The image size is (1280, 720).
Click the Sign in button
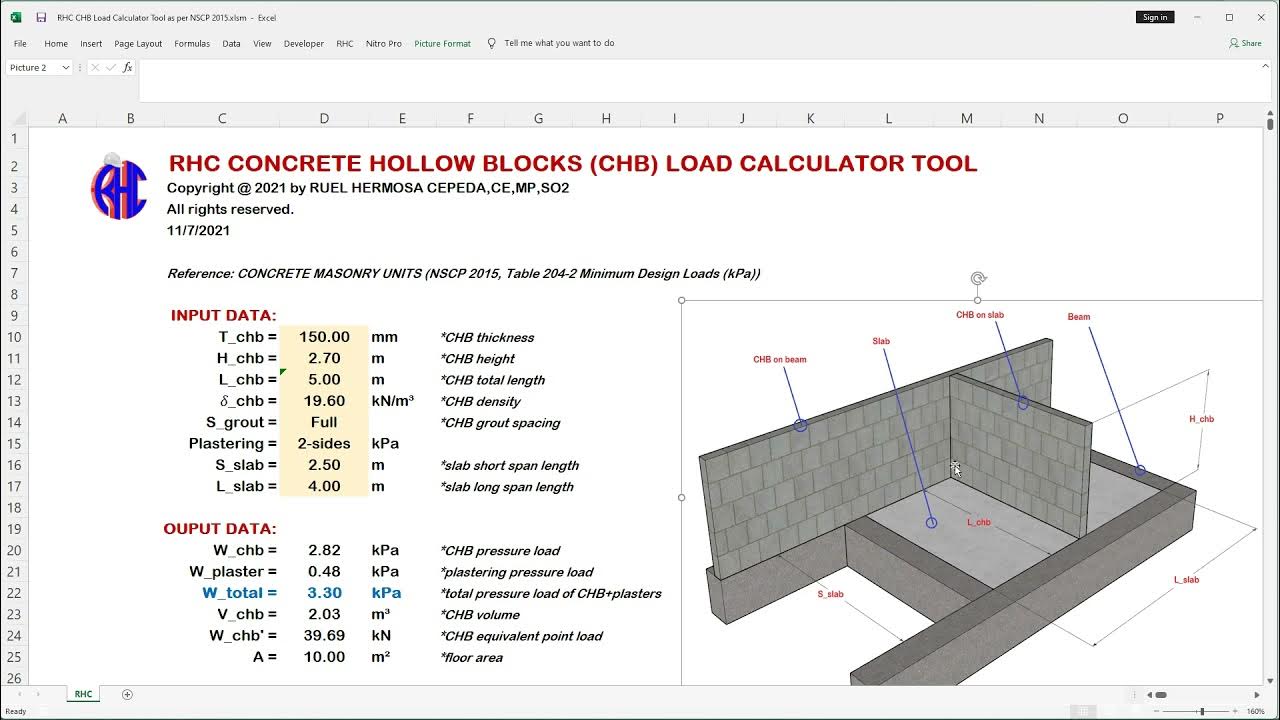pyautogui.click(x=1155, y=17)
